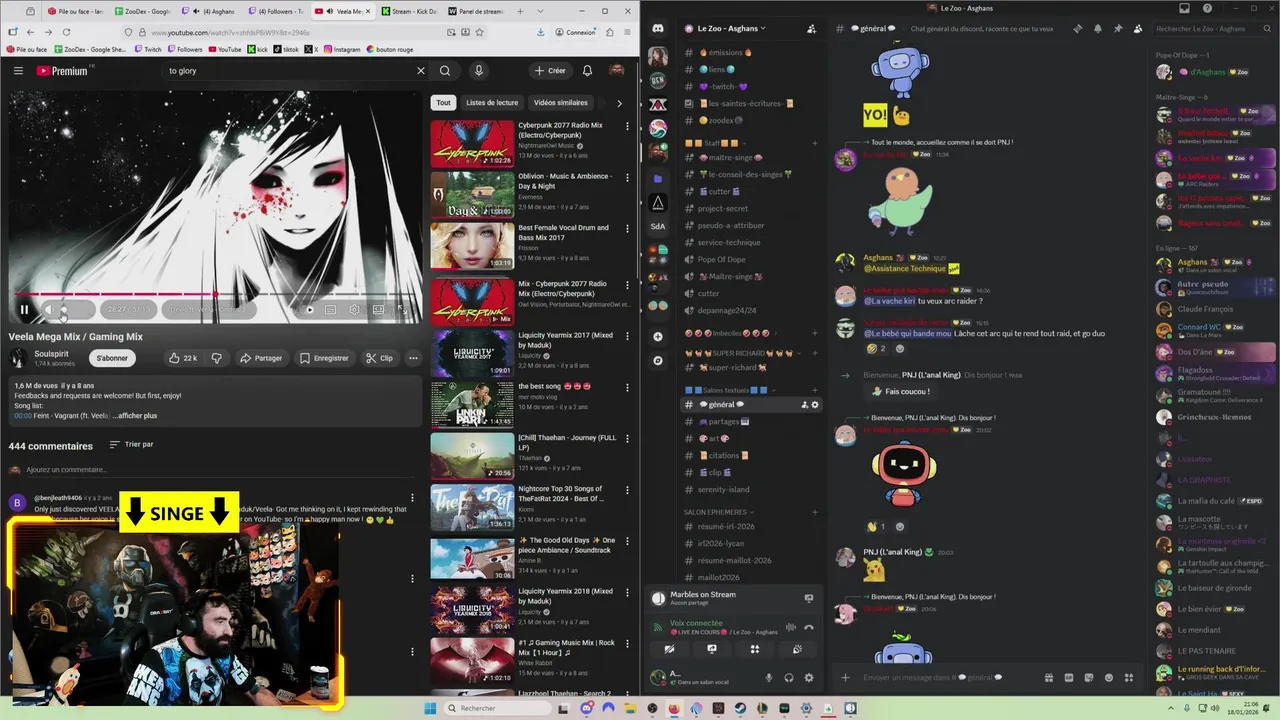Open YouTube notifications bell
Viewport: 1280px width, 720px height.
click(x=588, y=71)
